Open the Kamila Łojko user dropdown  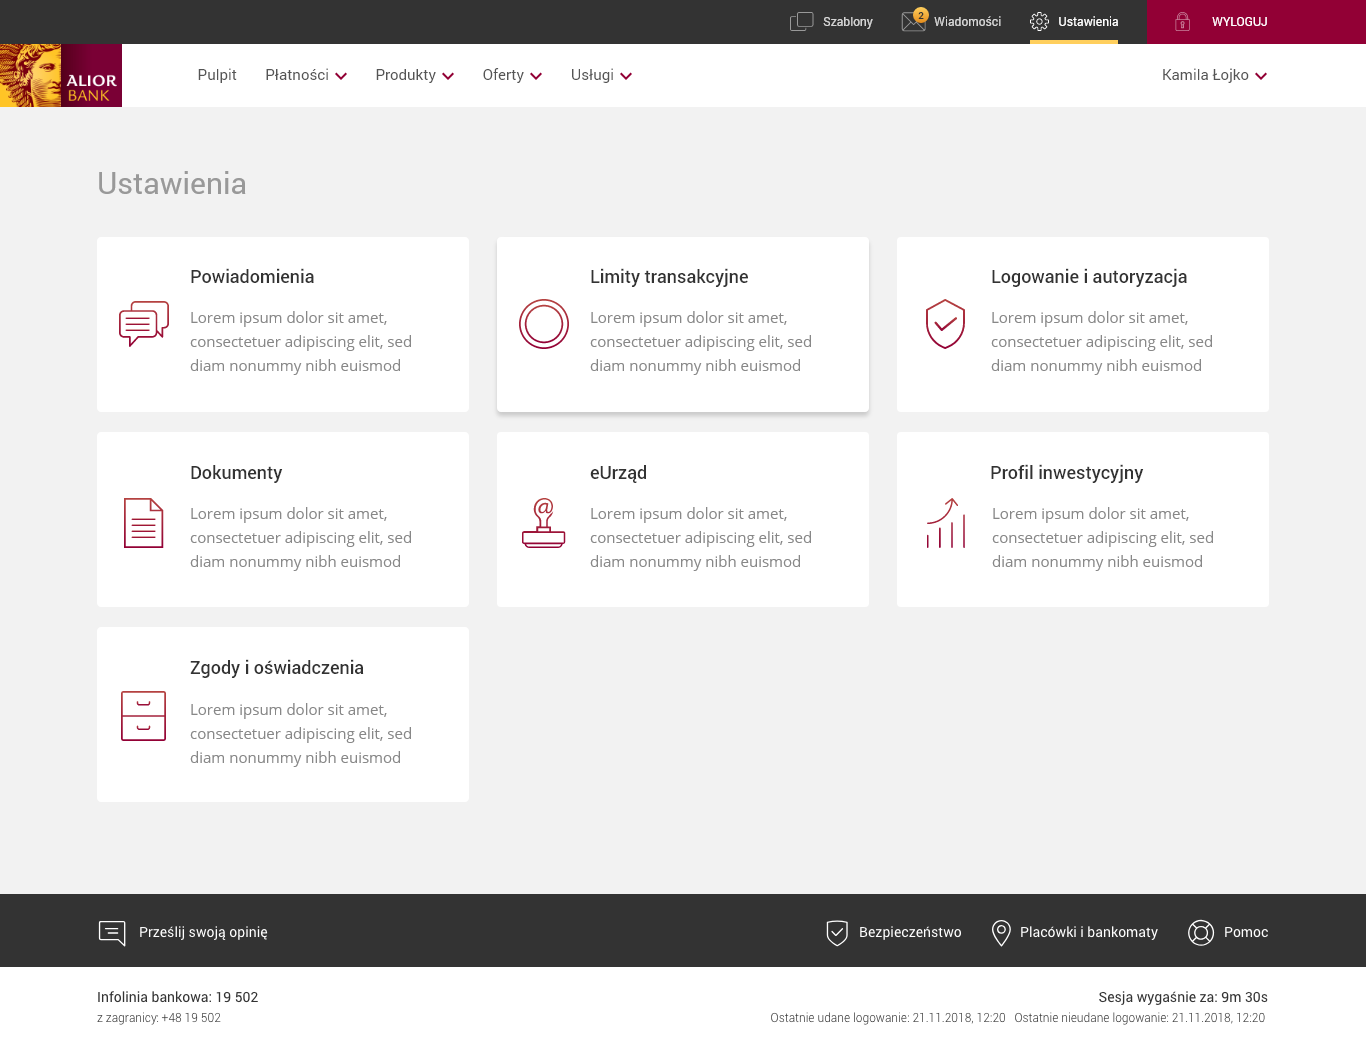pos(1214,75)
